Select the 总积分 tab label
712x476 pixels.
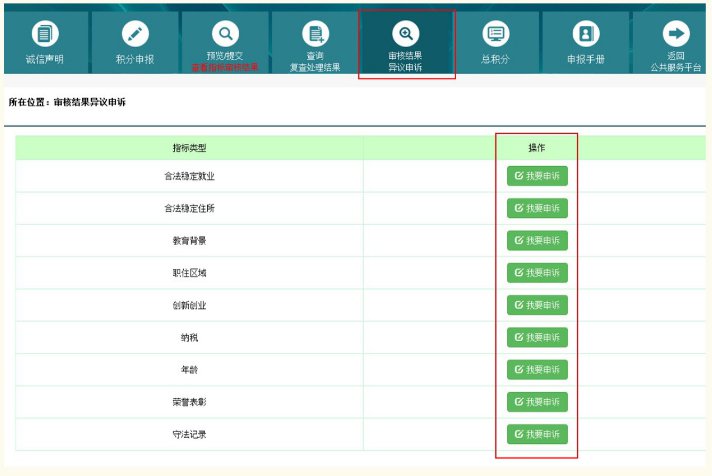[x=495, y=59]
